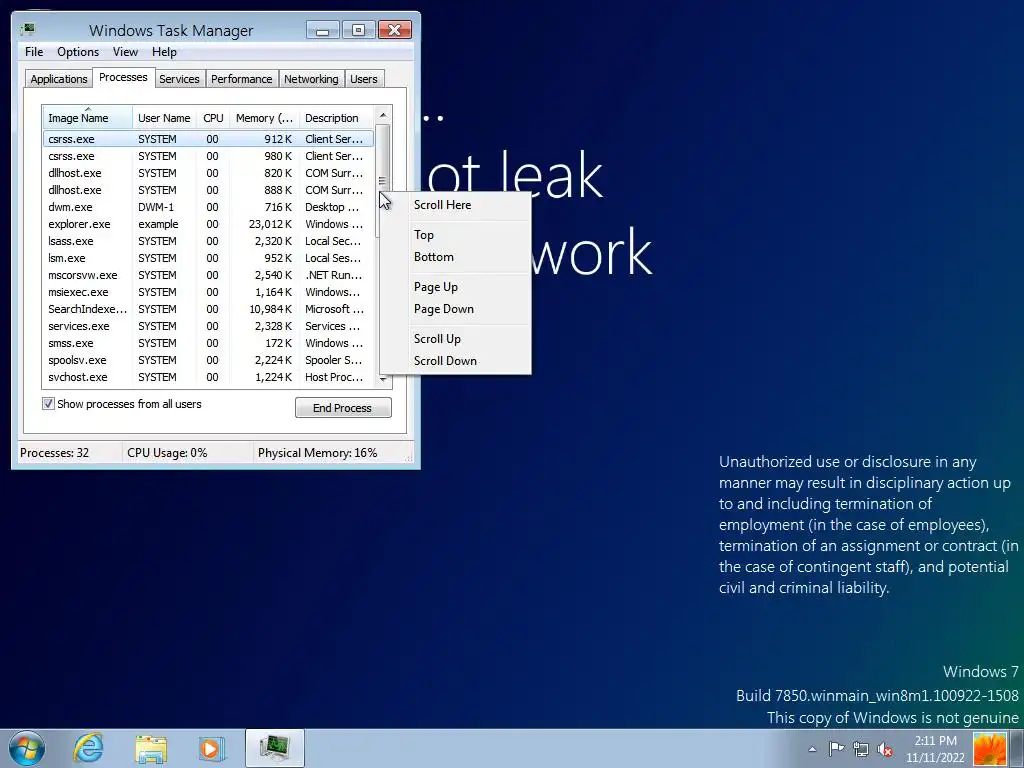Open the File menu

pyautogui.click(x=34, y=52)
